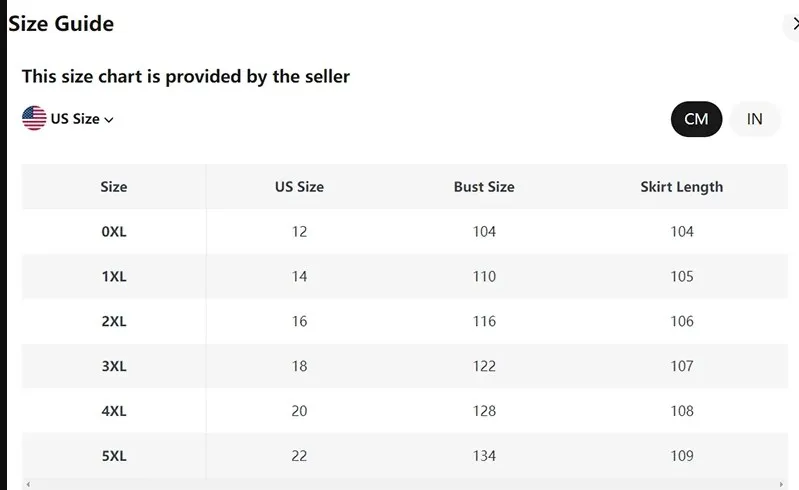The width and height of the screenshot is (799, 490).
Task: Select the 0XL size row
Action: point(114,232)
